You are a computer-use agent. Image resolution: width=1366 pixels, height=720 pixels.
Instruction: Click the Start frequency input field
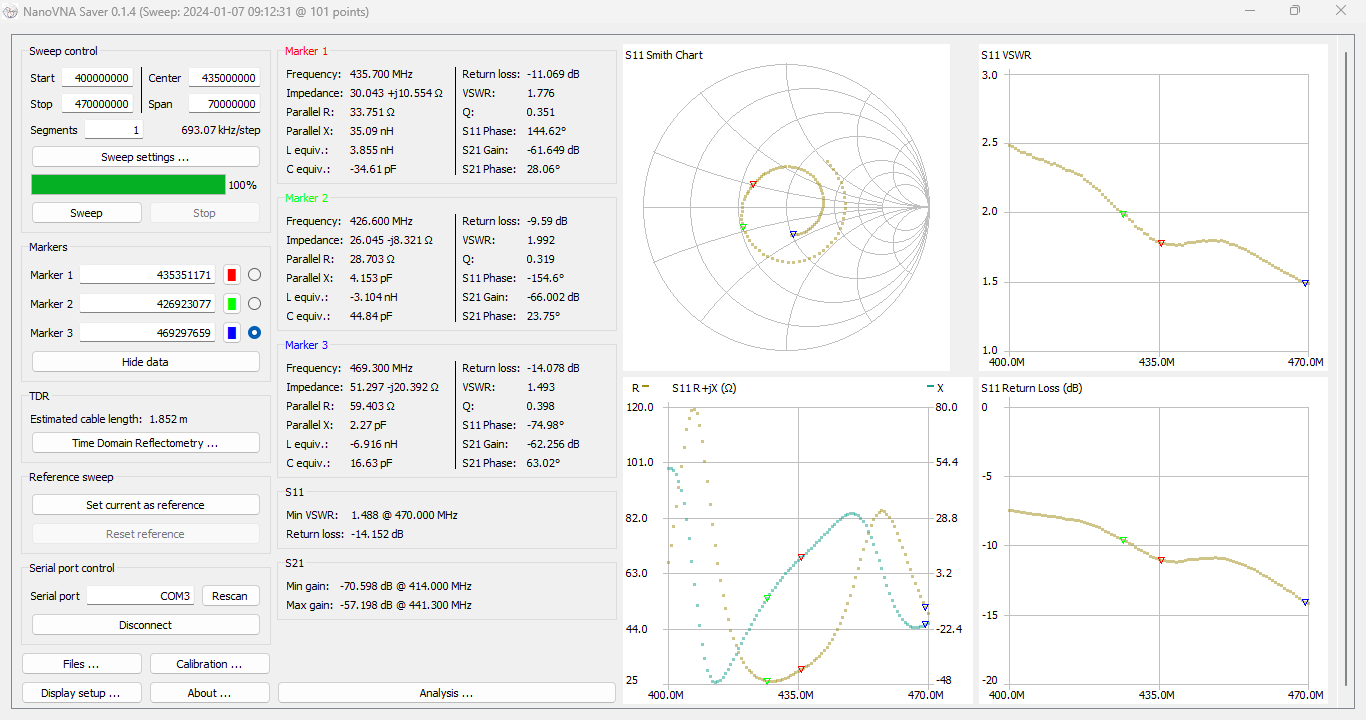(97, 78)
